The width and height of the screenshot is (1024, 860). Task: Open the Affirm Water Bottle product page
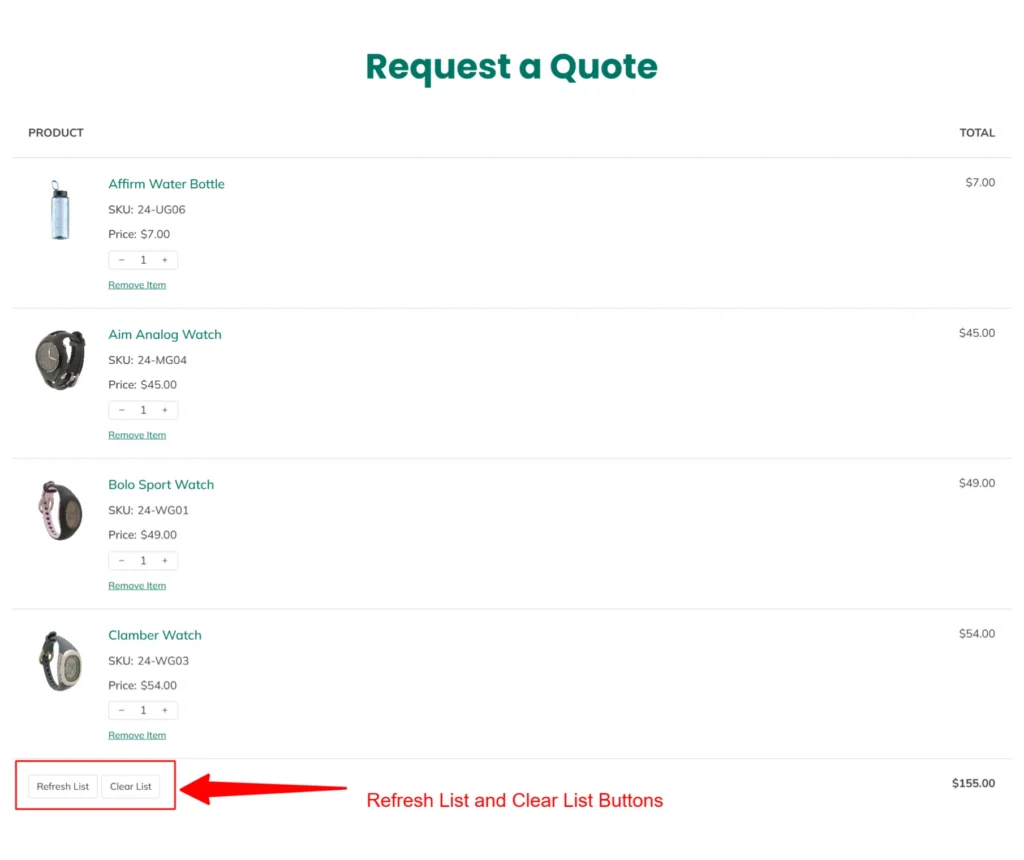[x=166, y=184]
